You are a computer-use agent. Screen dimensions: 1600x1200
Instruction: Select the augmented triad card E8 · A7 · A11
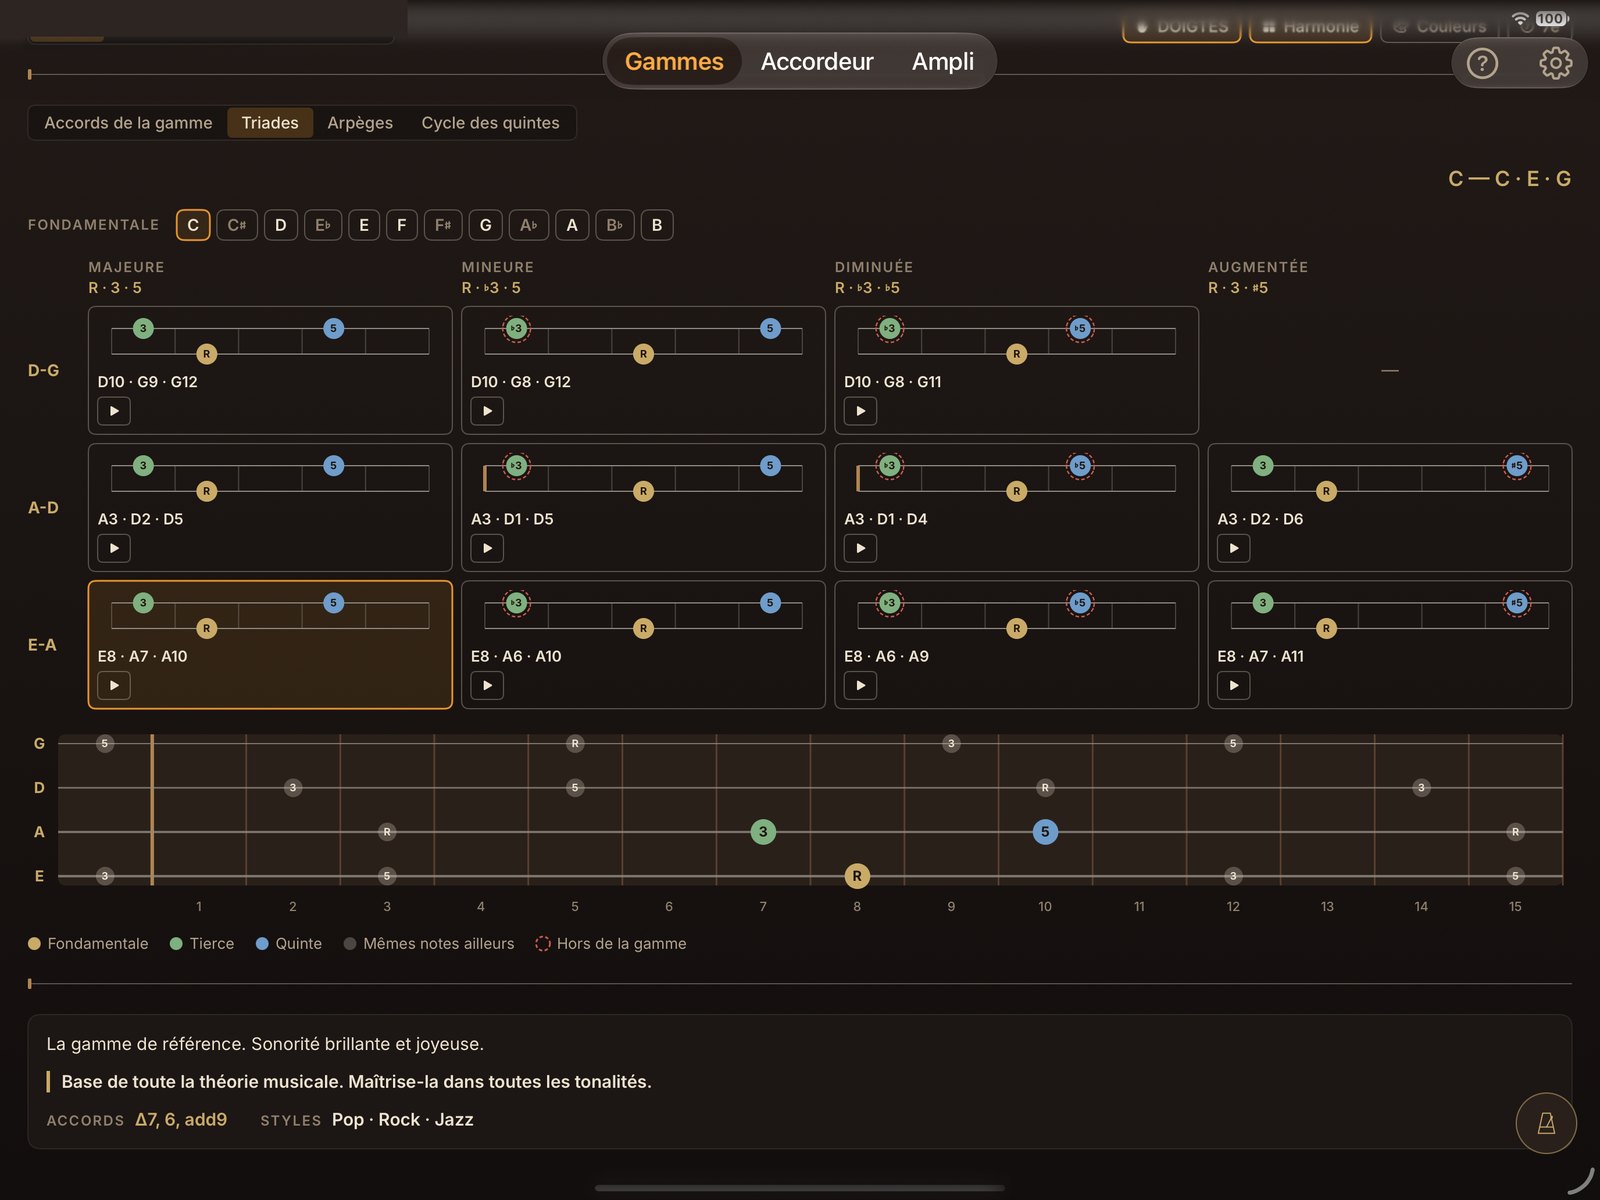pos(1390,644)
